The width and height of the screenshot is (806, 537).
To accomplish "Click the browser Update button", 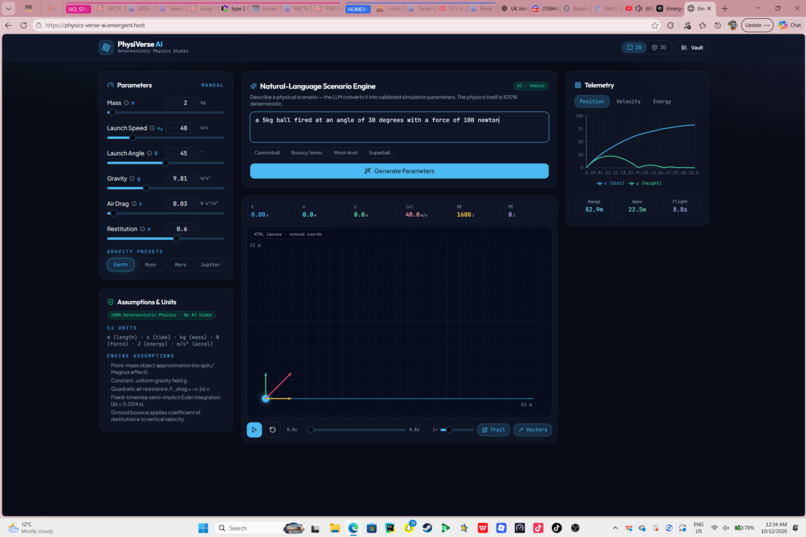I will [757, 25].
